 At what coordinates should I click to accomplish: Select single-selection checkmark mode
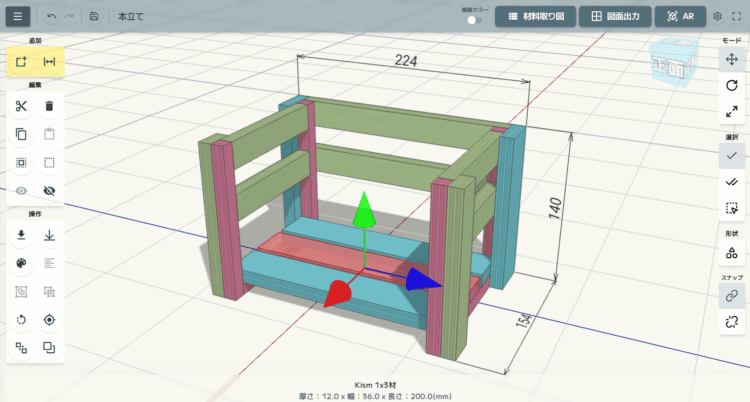coord(731,156)
